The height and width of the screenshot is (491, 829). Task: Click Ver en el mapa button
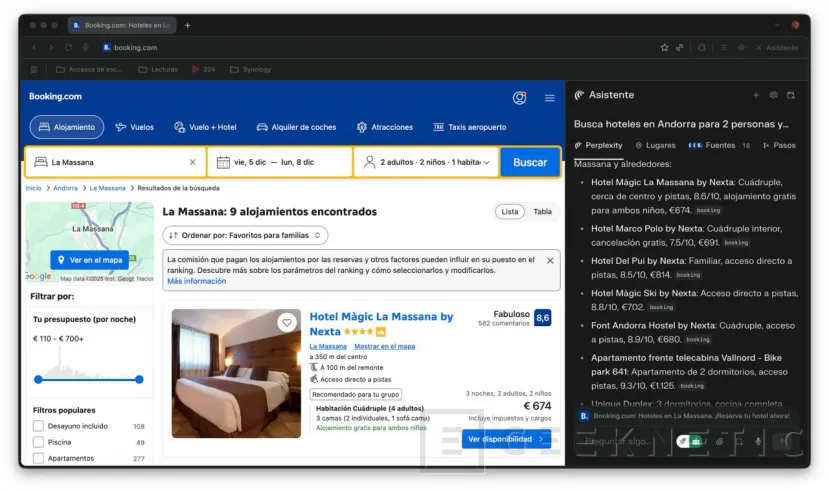[x=90, y=260]
